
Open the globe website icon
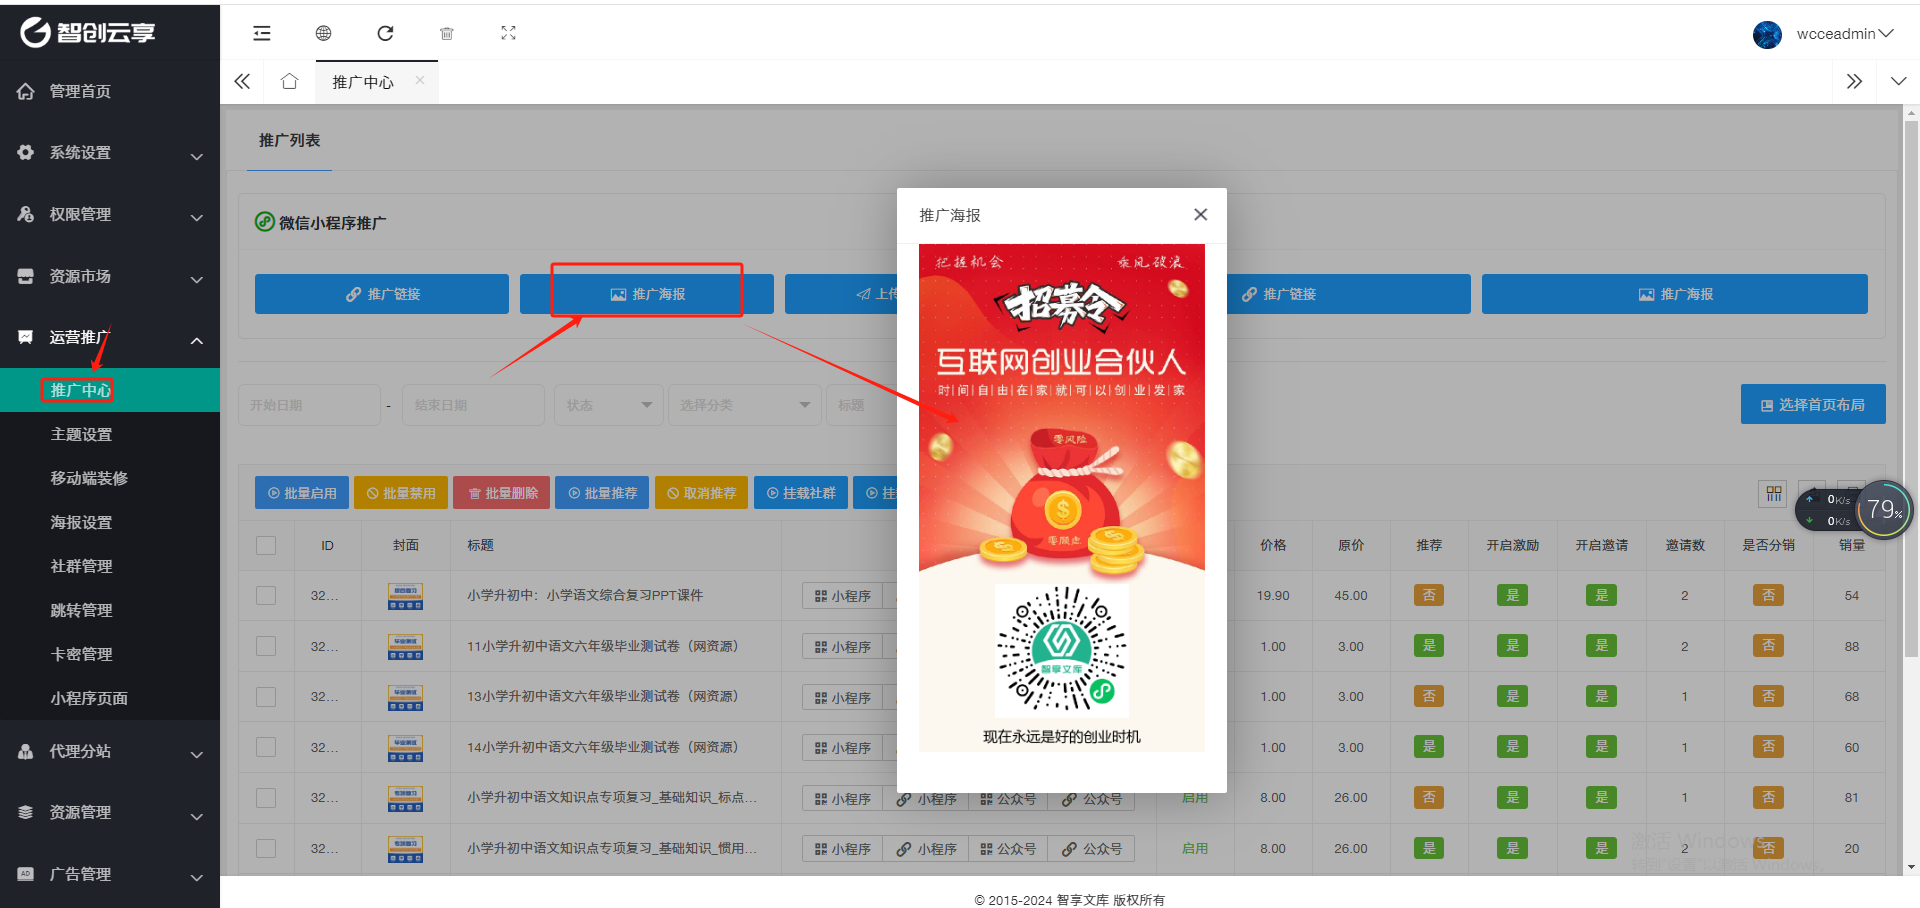pyautogui.click(x=323, y=33)
